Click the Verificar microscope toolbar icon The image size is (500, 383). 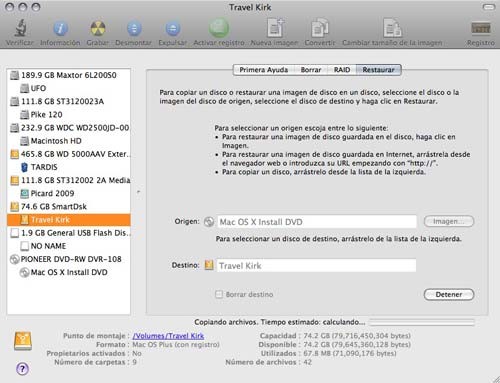(x=20, y=28)
